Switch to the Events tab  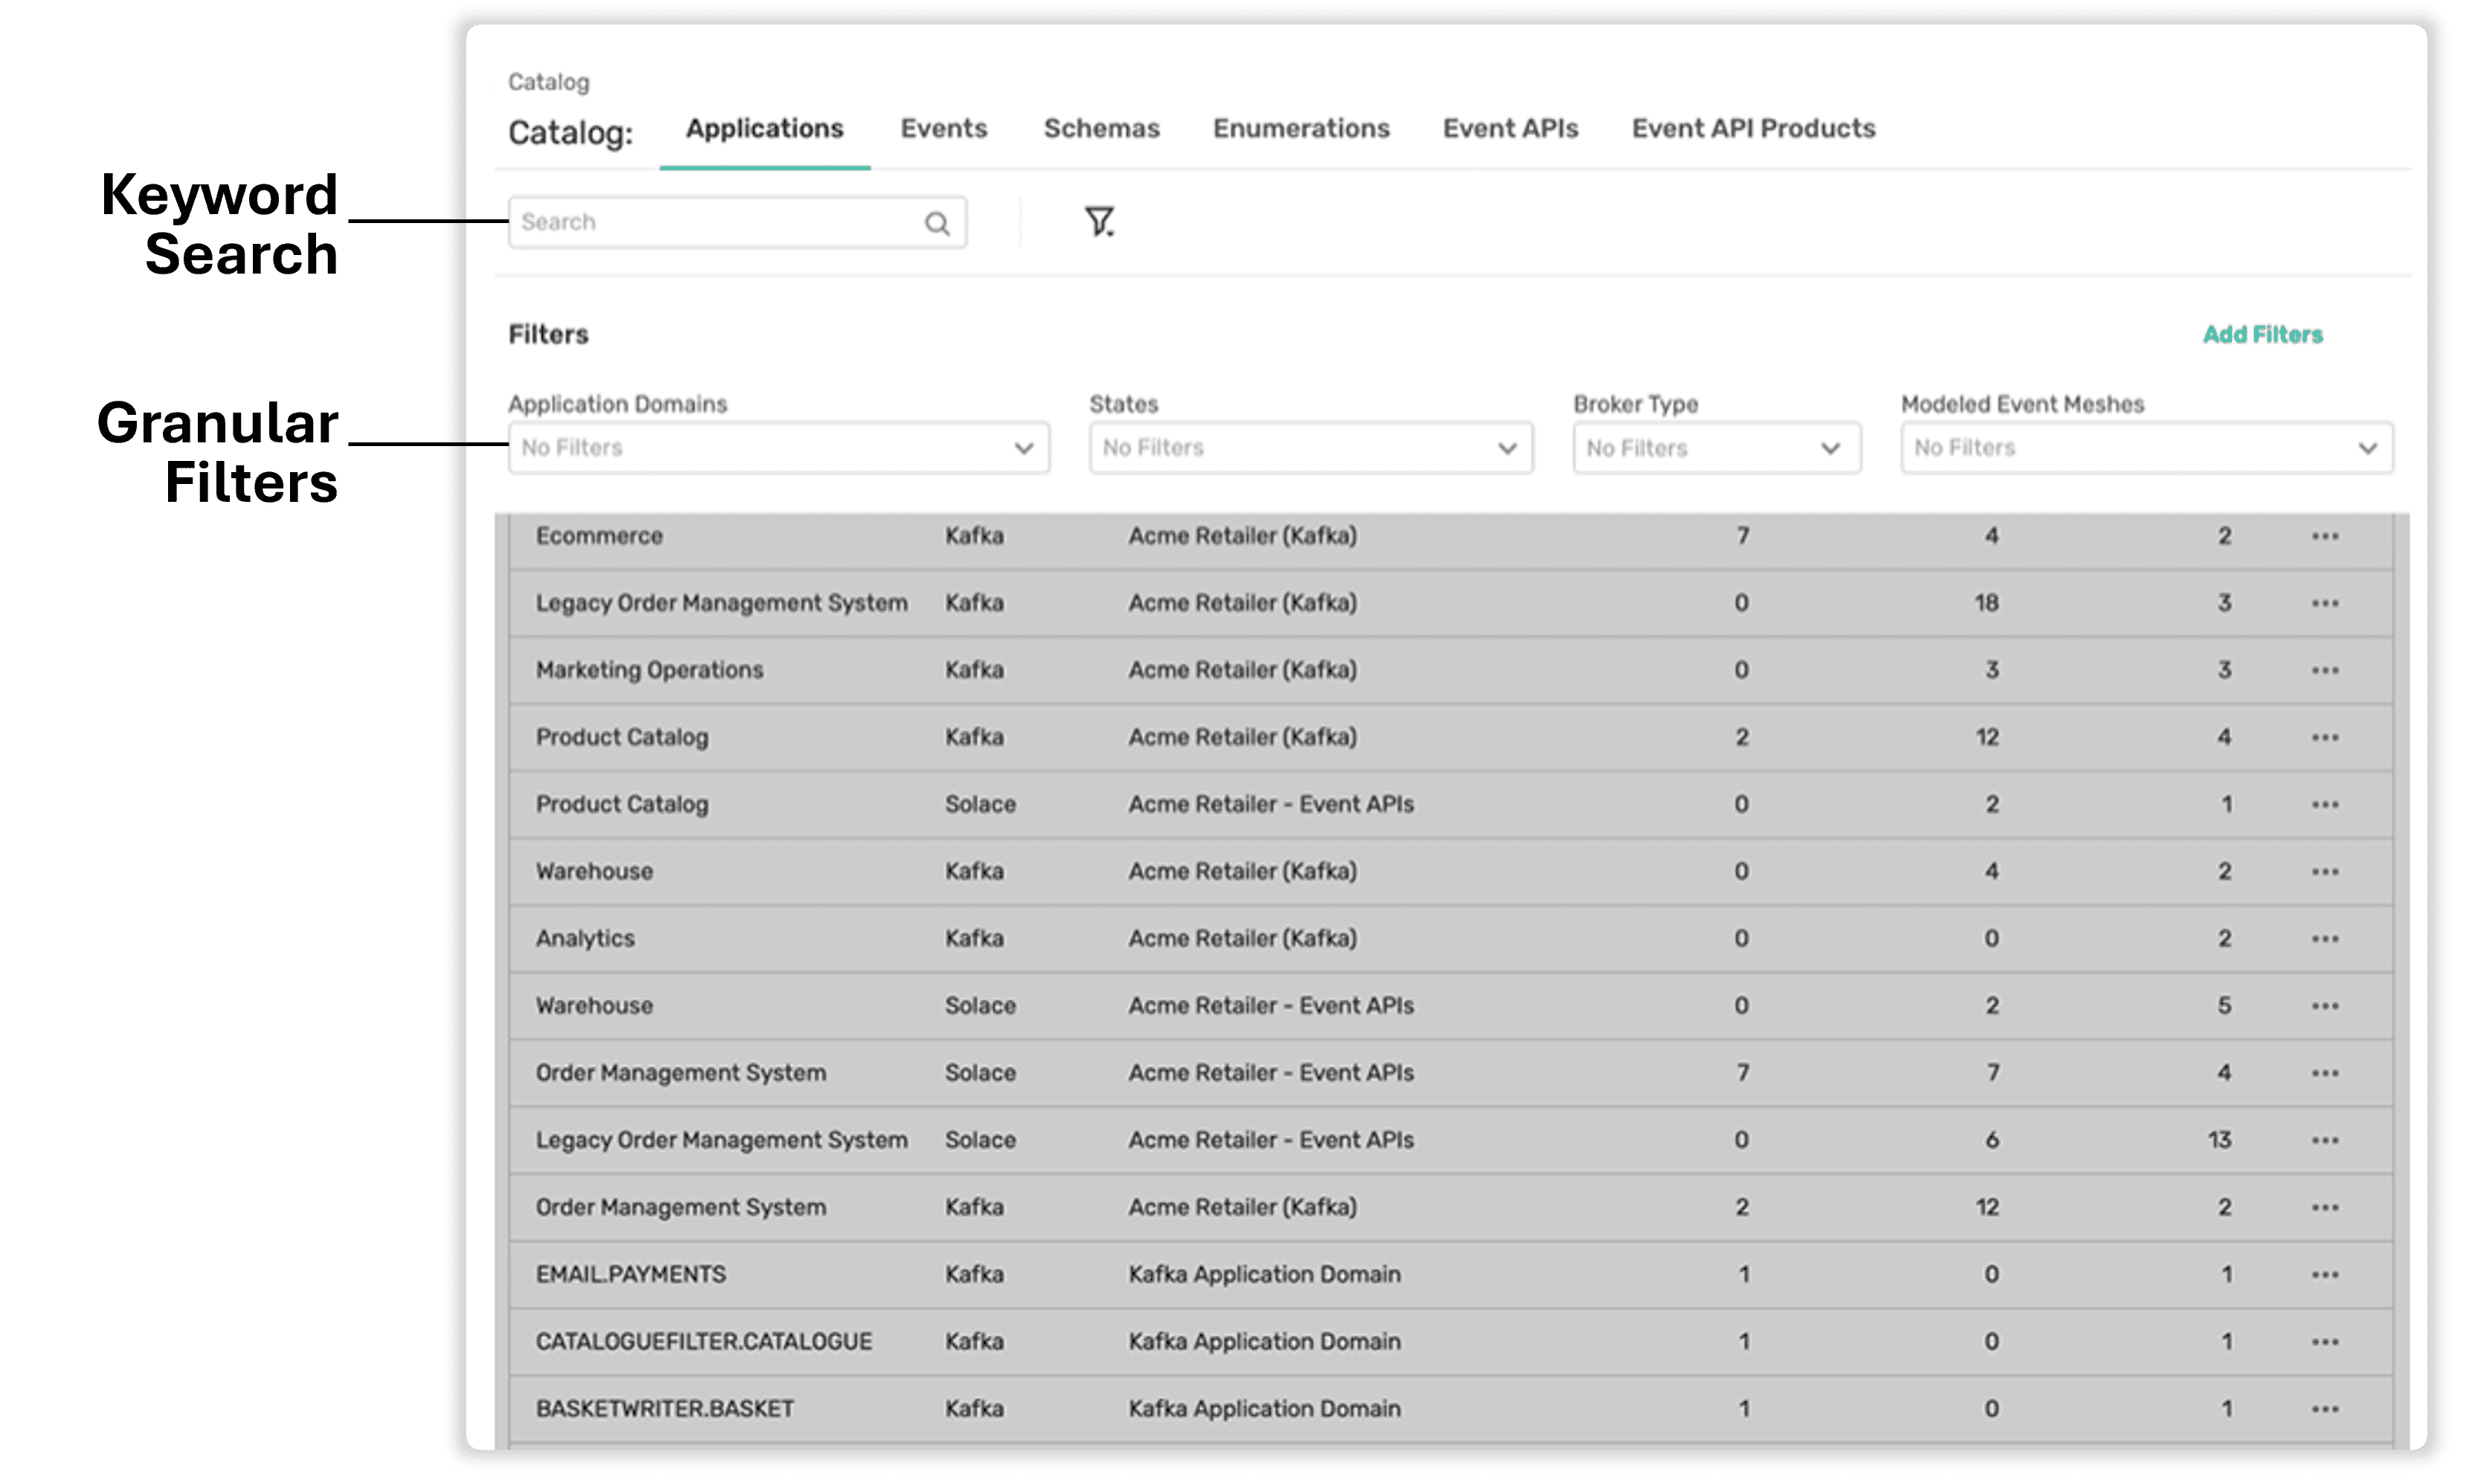point(943,129)
